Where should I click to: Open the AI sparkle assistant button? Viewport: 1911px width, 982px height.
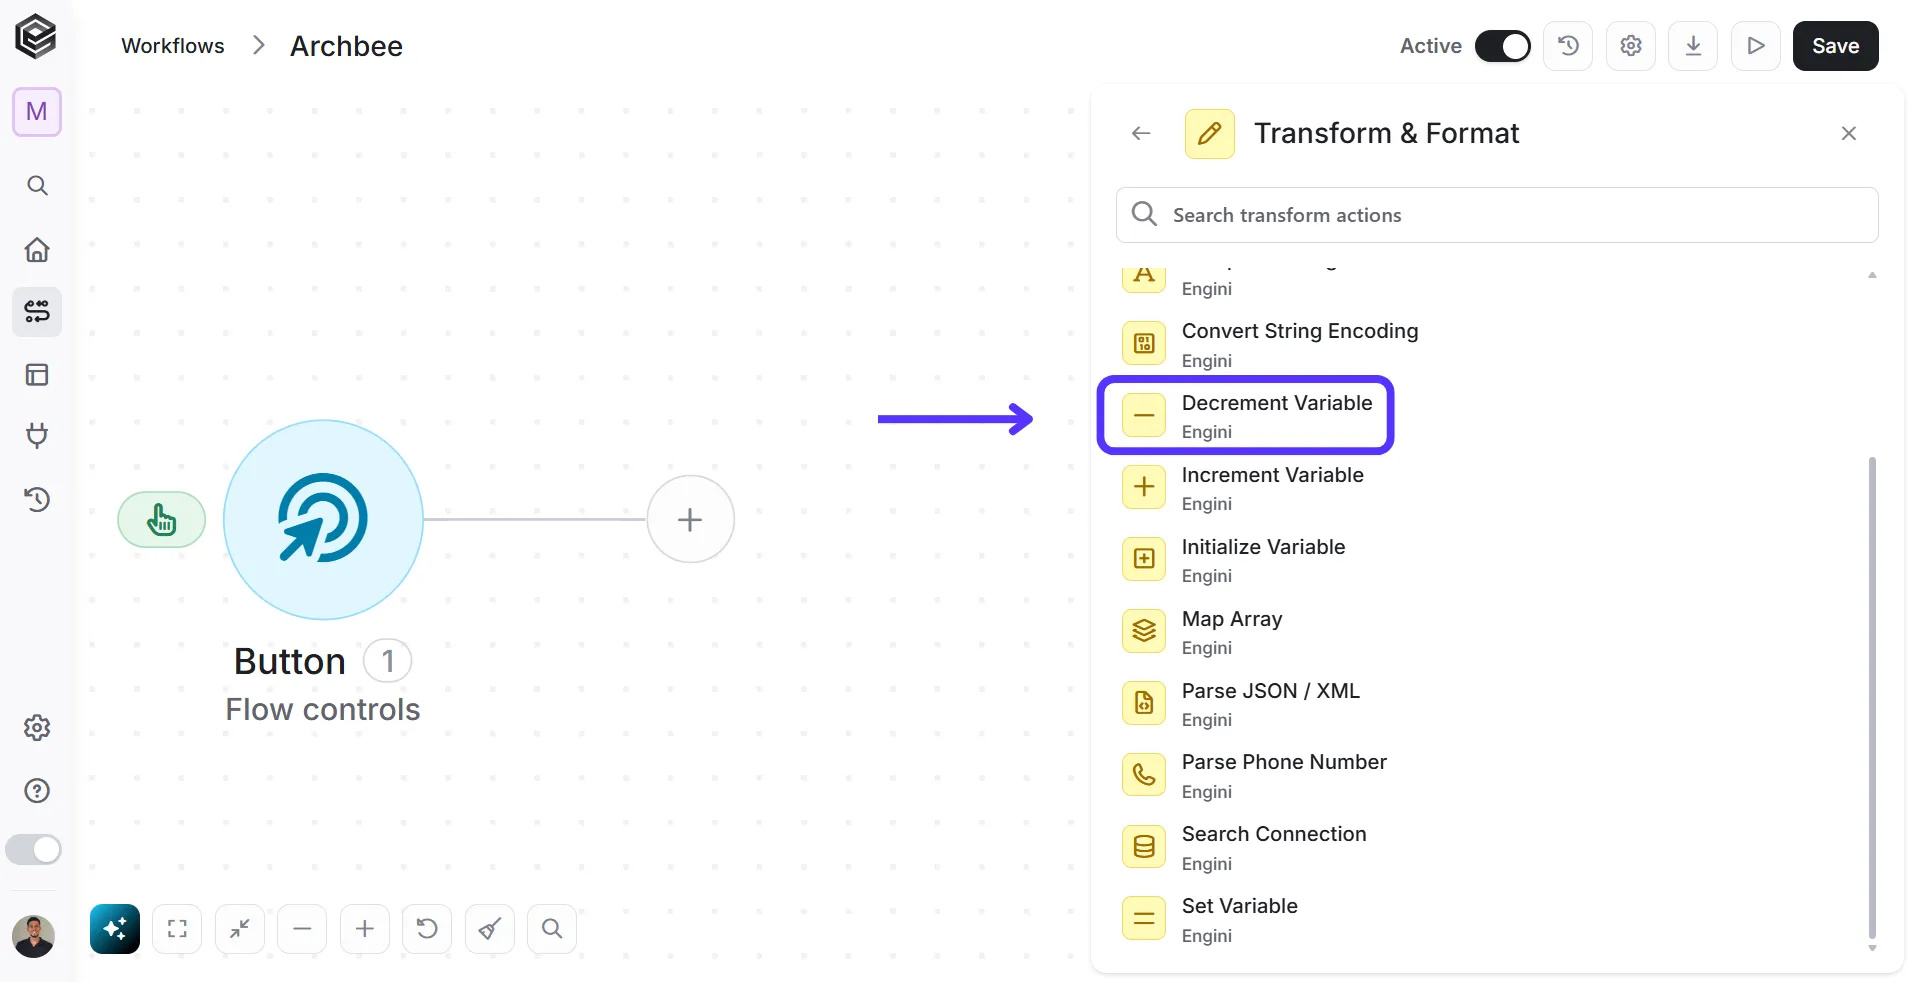[115, 929]
